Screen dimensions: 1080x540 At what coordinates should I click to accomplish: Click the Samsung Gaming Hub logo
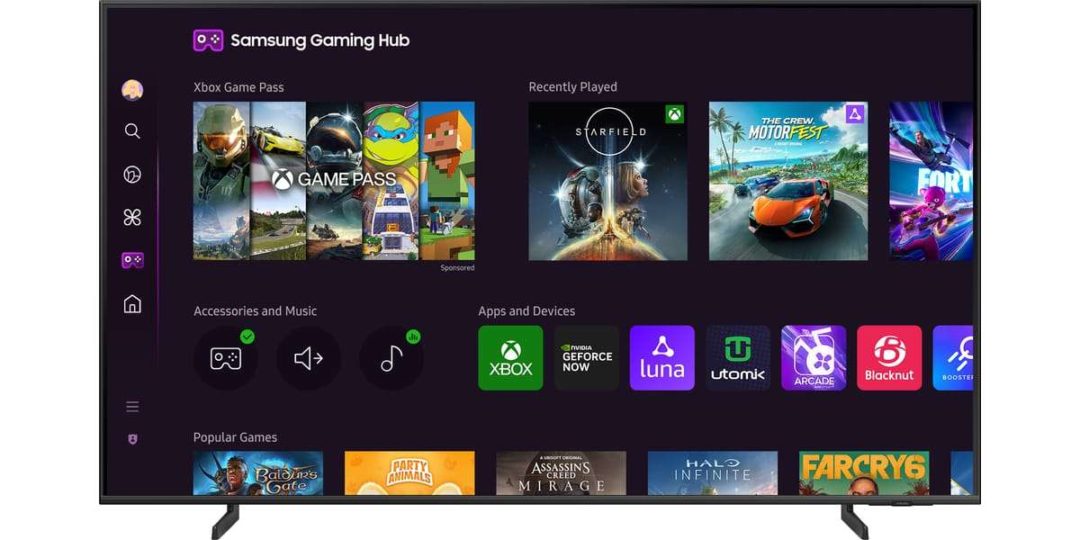pyautogui.click(x=208, y=41)
